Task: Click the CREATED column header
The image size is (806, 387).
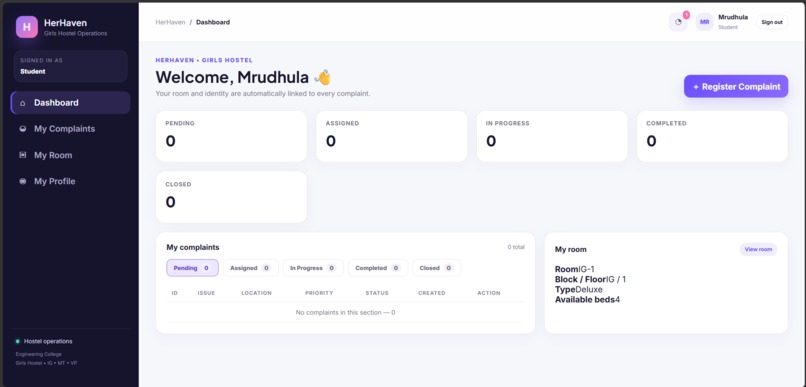Action: coord(432,293)
